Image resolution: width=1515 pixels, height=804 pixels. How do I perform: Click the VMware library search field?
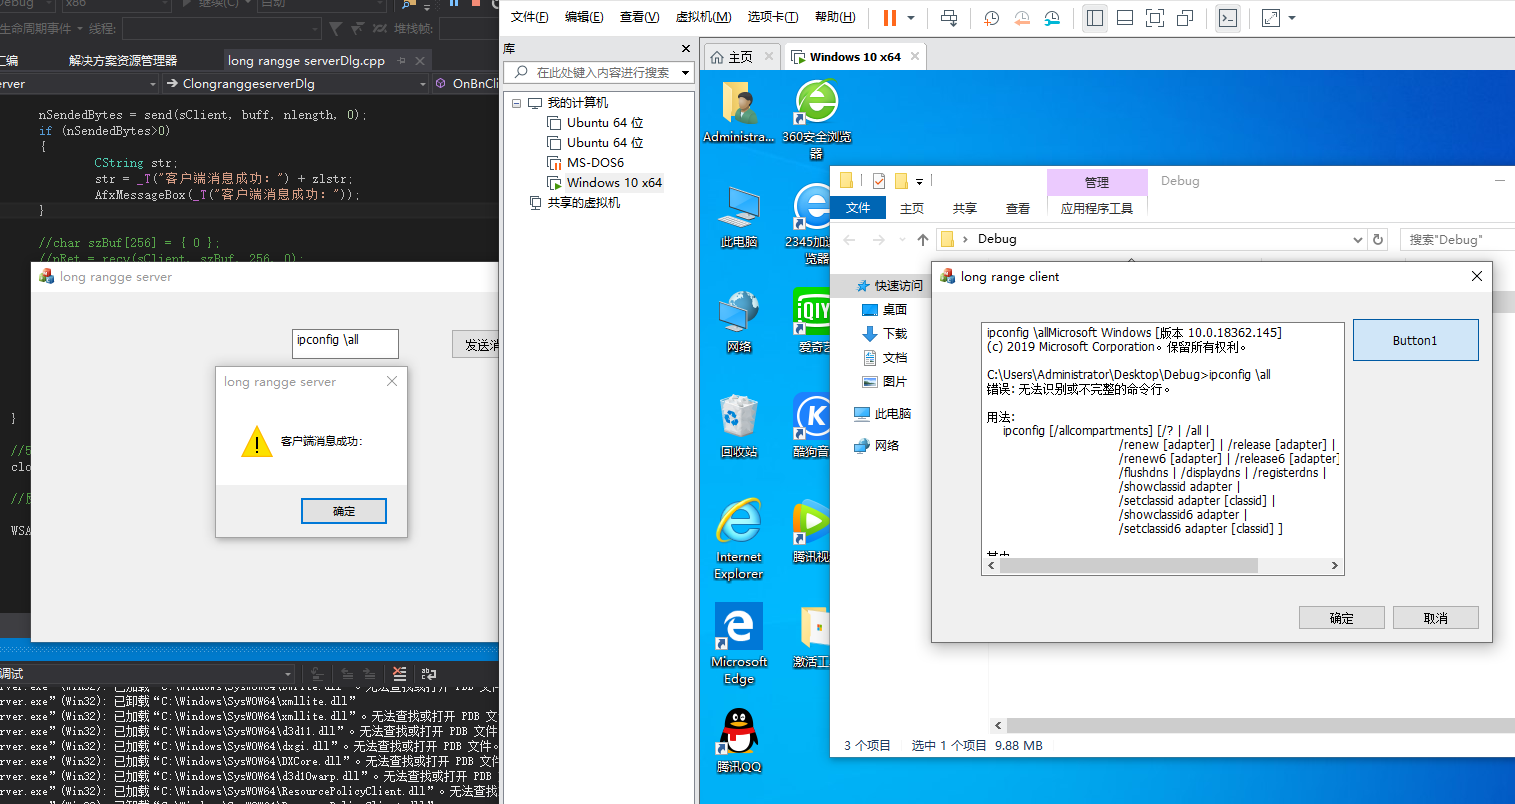click(602, 72)
